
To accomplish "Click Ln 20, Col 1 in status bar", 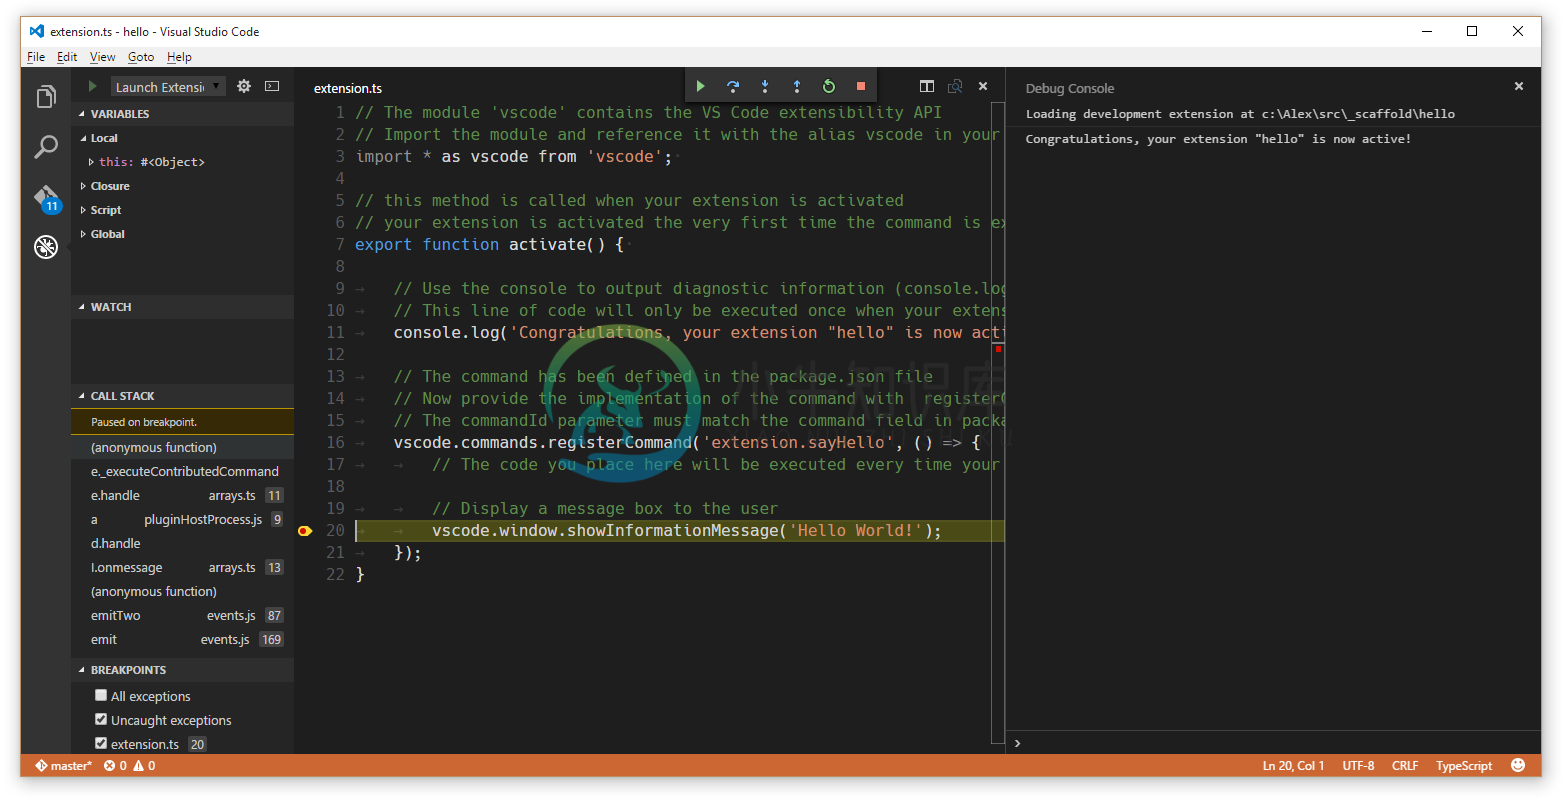I will (1293, 766).
